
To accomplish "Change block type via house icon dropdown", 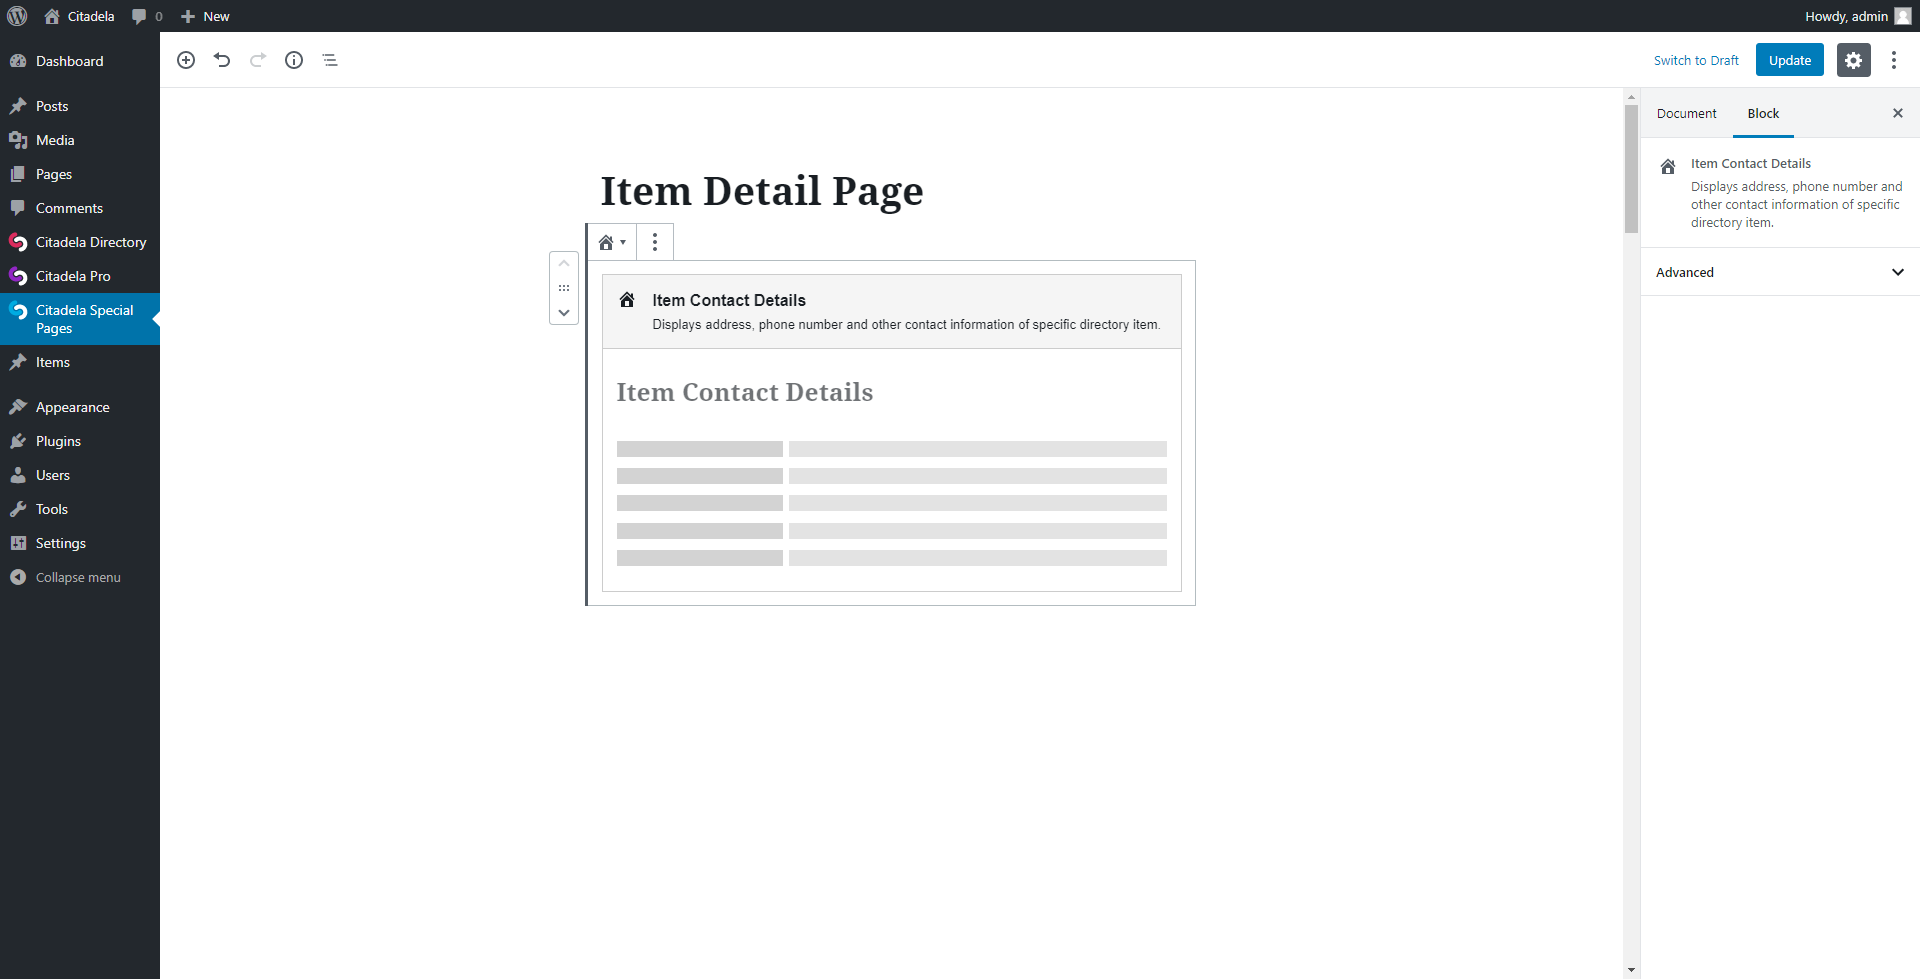I will coord(611,242).
